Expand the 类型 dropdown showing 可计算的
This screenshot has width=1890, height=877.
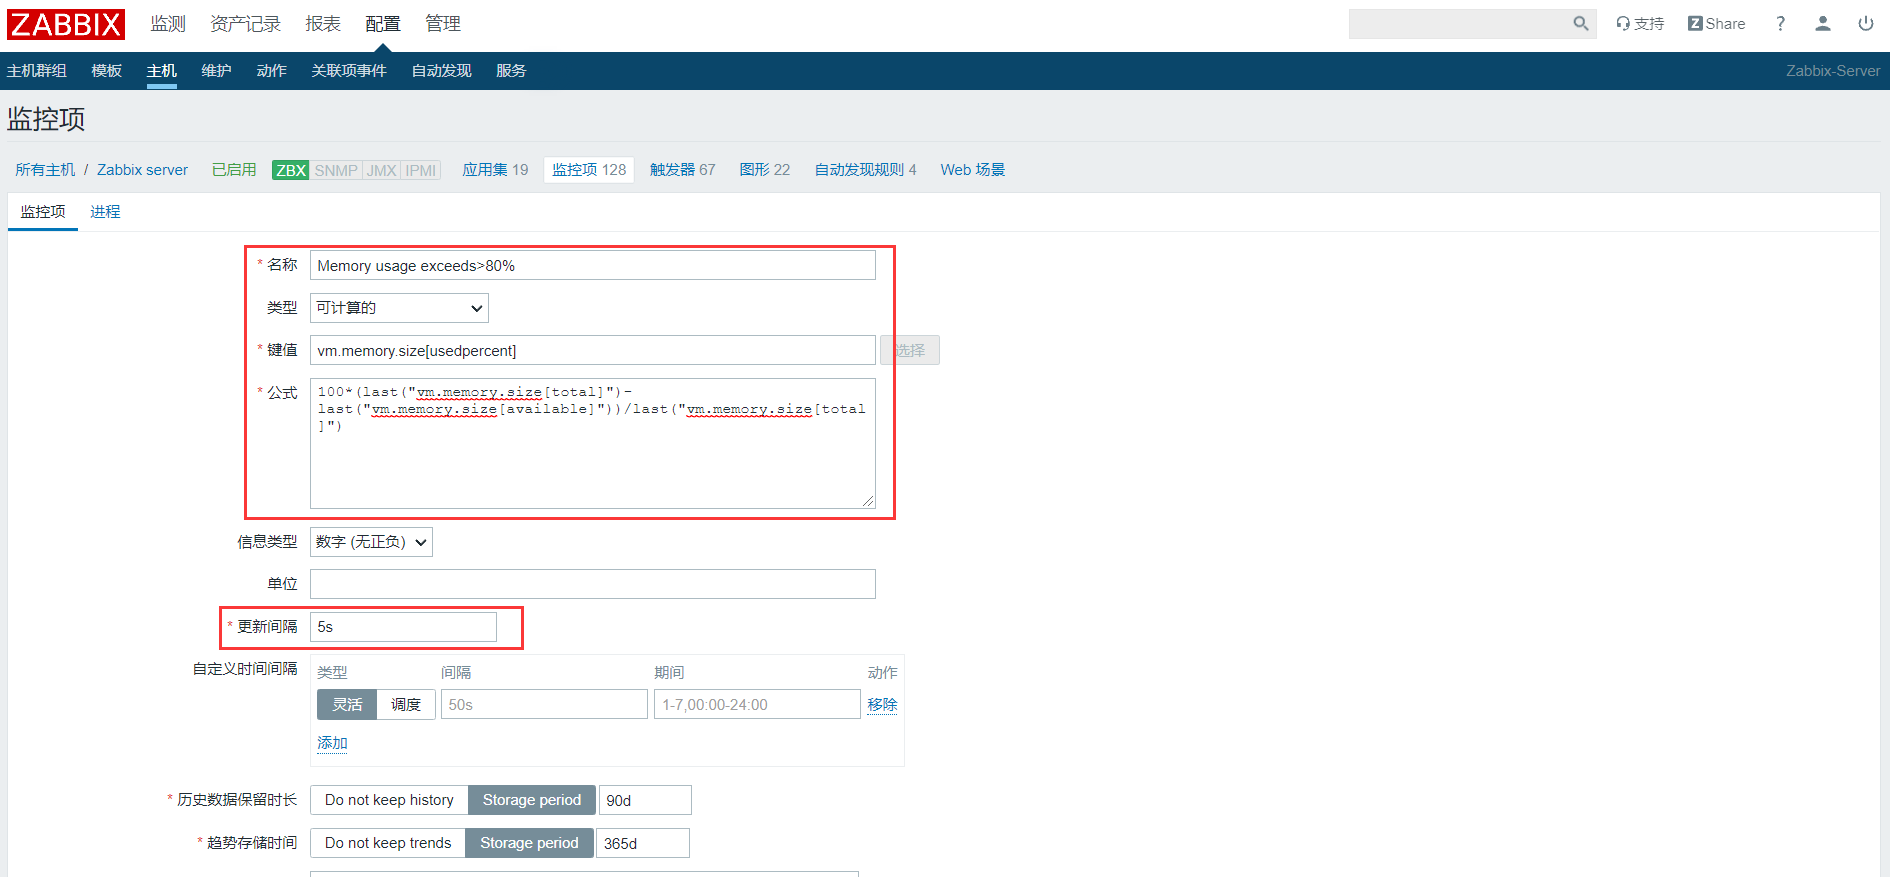click(x=399, y=308)
